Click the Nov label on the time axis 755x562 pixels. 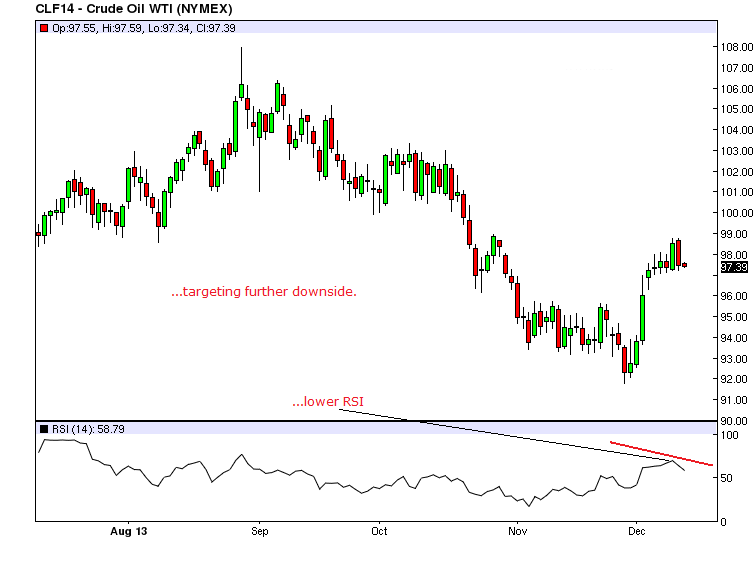516,532
